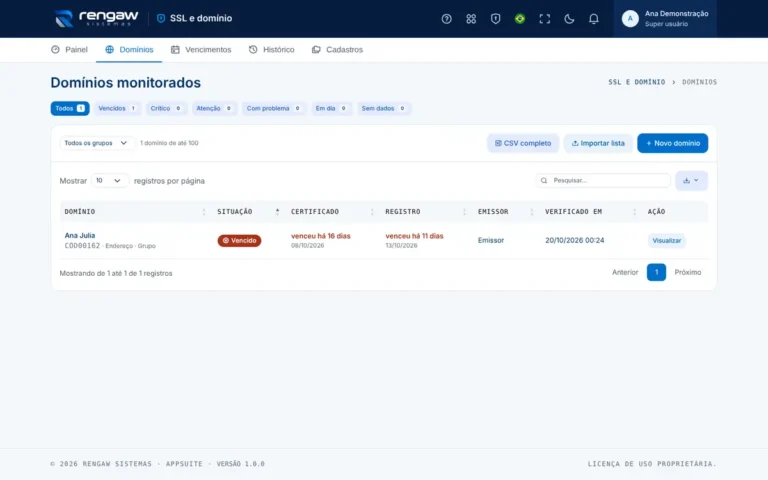This screenshot has width=768, height=480.
Task: Export with the CSV completo button
Action: point(523,143)
